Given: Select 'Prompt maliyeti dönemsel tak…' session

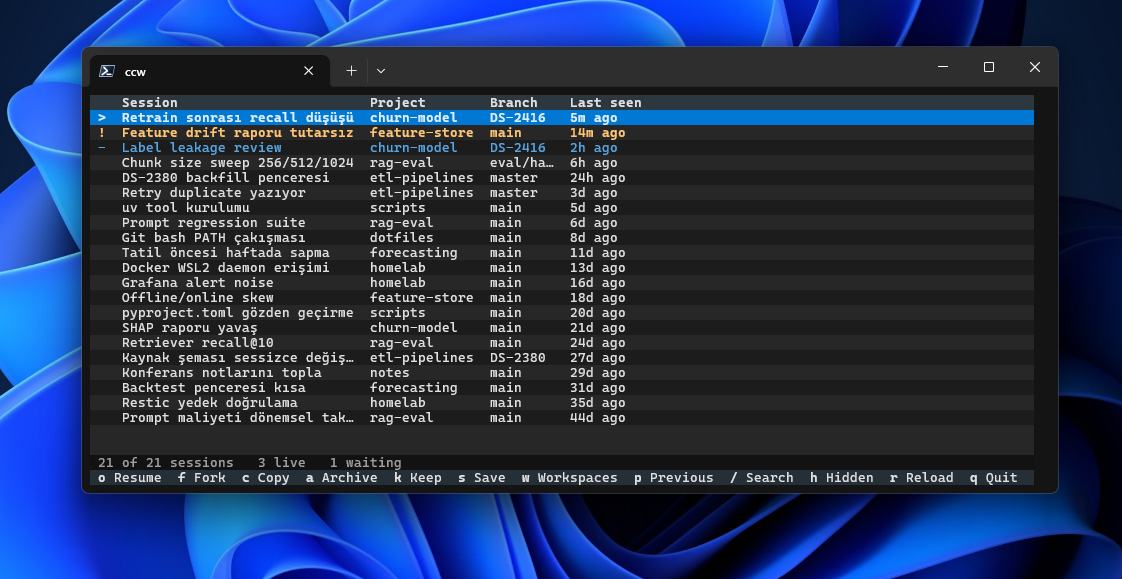Looking at the screenshot, I should pyautogui.click(x=562, y=418).
